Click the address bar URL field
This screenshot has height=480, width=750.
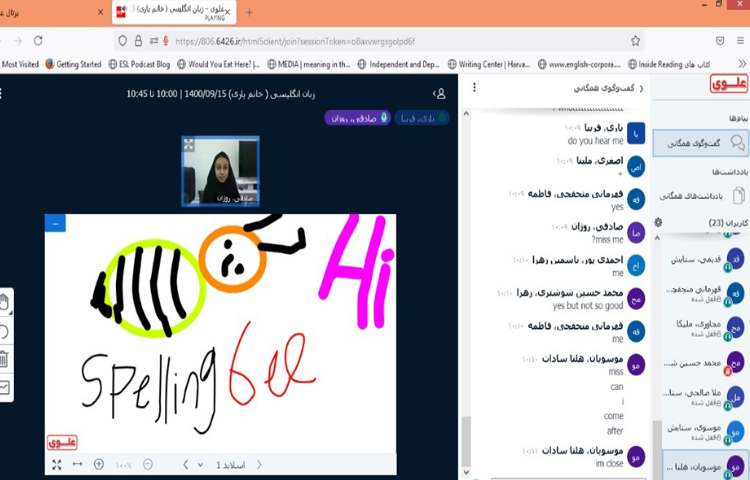pyautogui.click(x=378, y=41)
